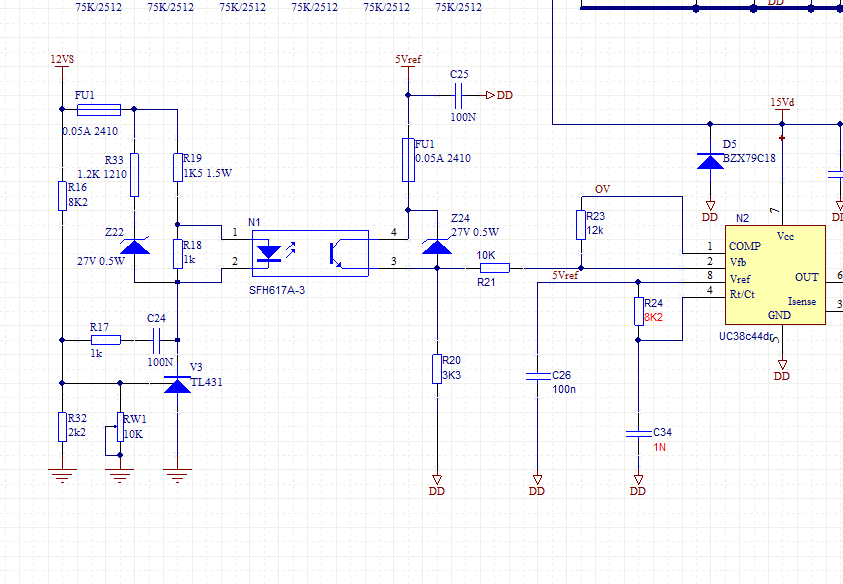Image resolution: width=843 pixels, height=584 pixels.
Task: Select resistor R32 symbol
Action: click(x=62, y=428)
